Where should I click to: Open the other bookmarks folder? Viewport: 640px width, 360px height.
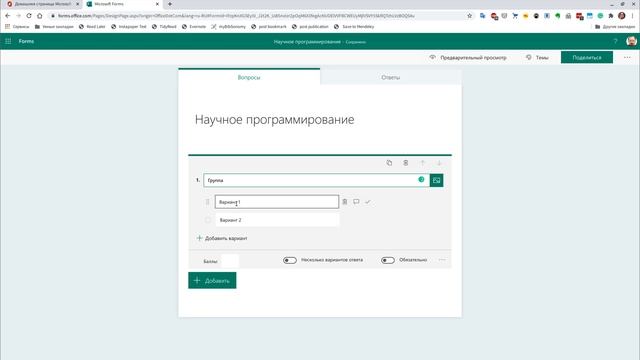[x=615, y=27]
